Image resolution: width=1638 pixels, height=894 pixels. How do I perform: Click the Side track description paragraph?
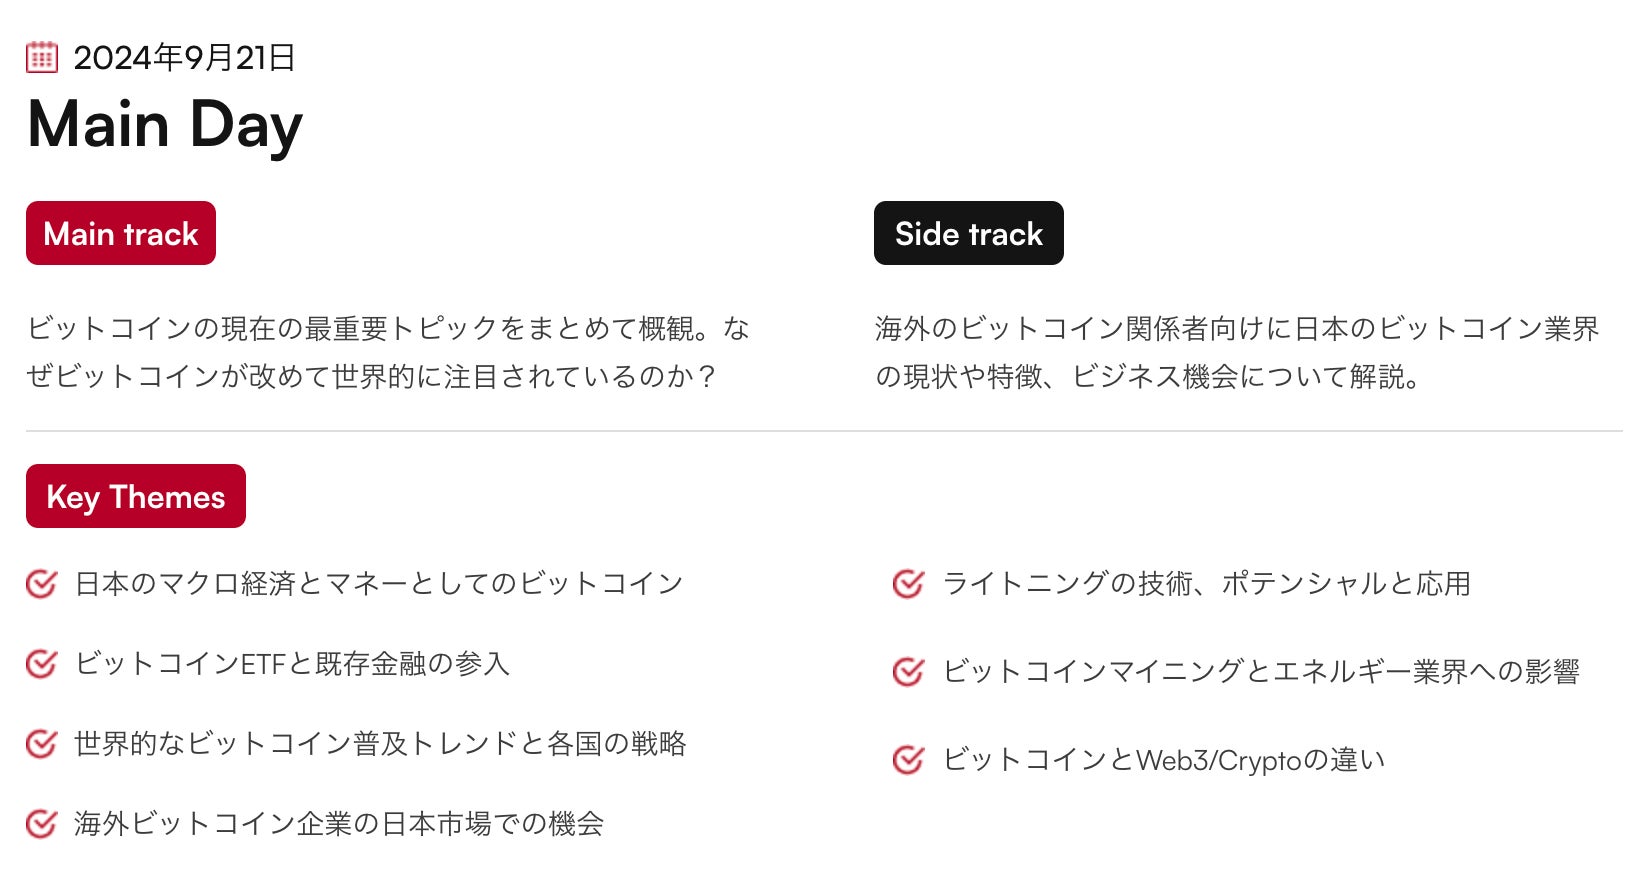click(1236, 352)
